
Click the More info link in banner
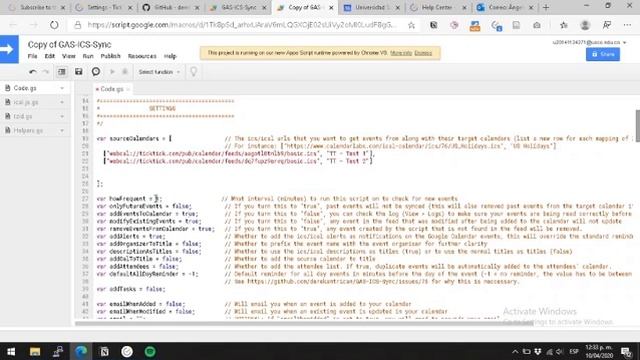(x=401, y=53)
